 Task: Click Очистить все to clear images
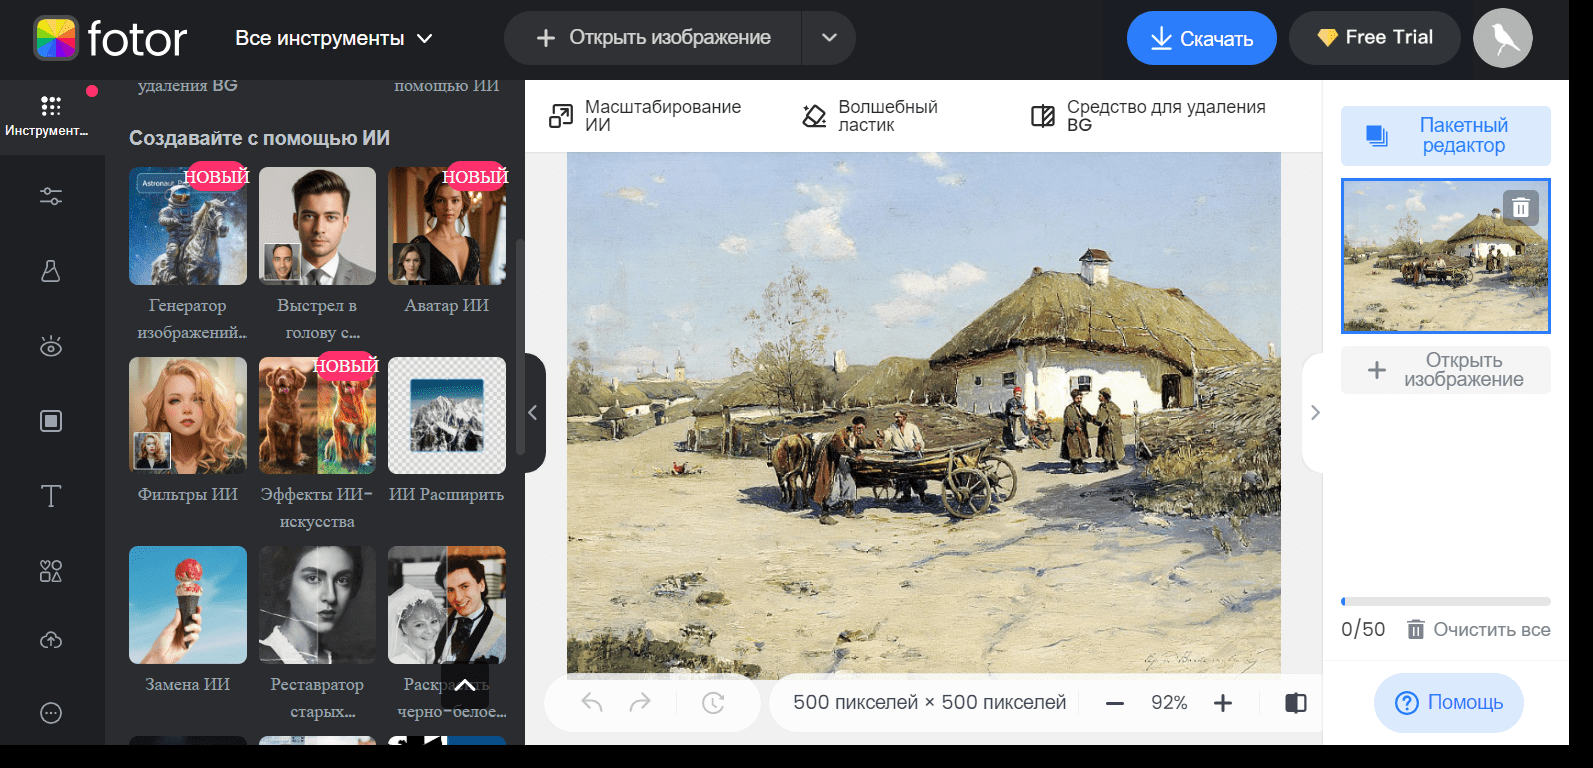point(1478,630)
